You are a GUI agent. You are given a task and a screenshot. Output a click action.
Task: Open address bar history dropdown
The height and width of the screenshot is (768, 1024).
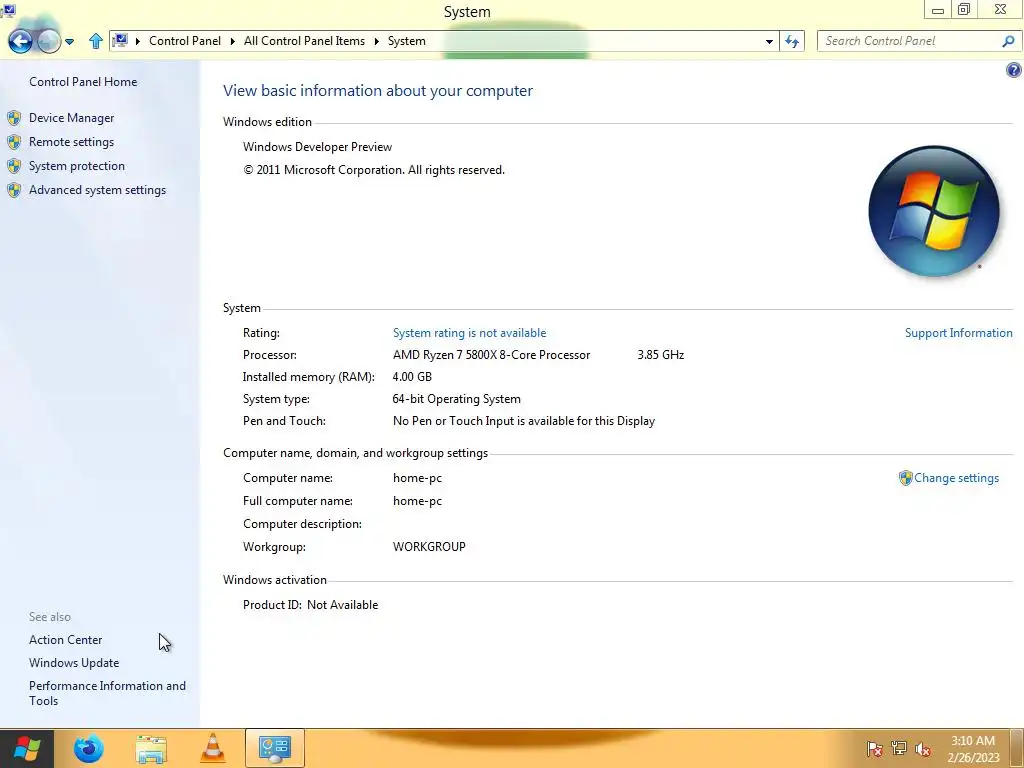[769, 41]
